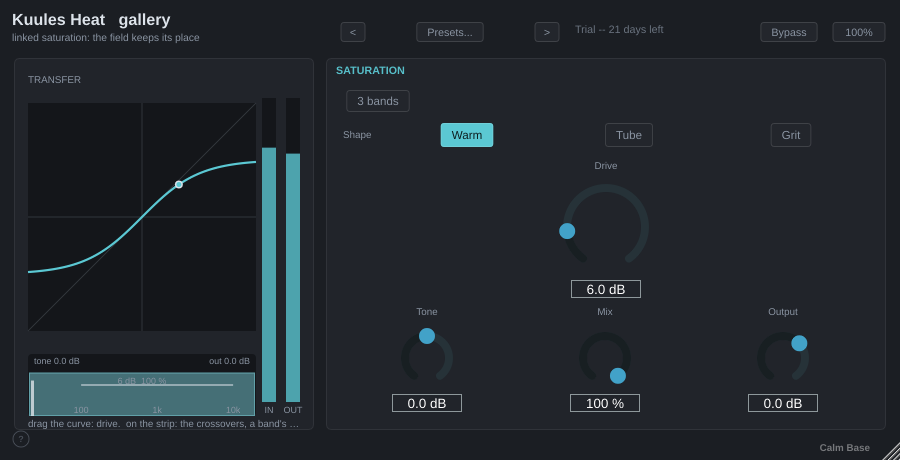The image size is (900, 460).
Task: Click the Output value field 0.0 dB
Action: pyautogui.click(x=782, y=403)
